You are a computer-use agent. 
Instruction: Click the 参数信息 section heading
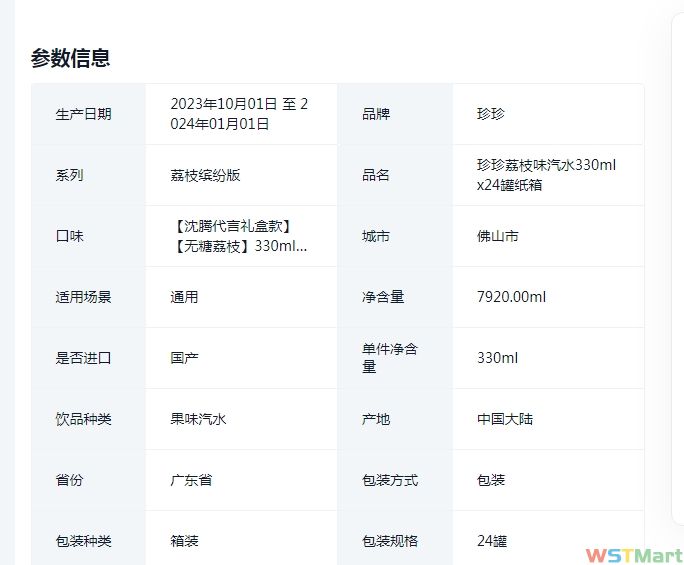coord(70,58)
